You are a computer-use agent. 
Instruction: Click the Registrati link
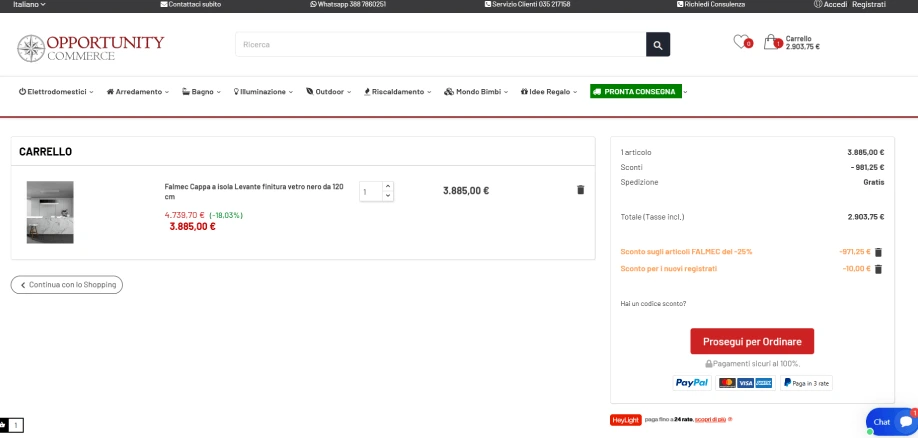point(869,4)
